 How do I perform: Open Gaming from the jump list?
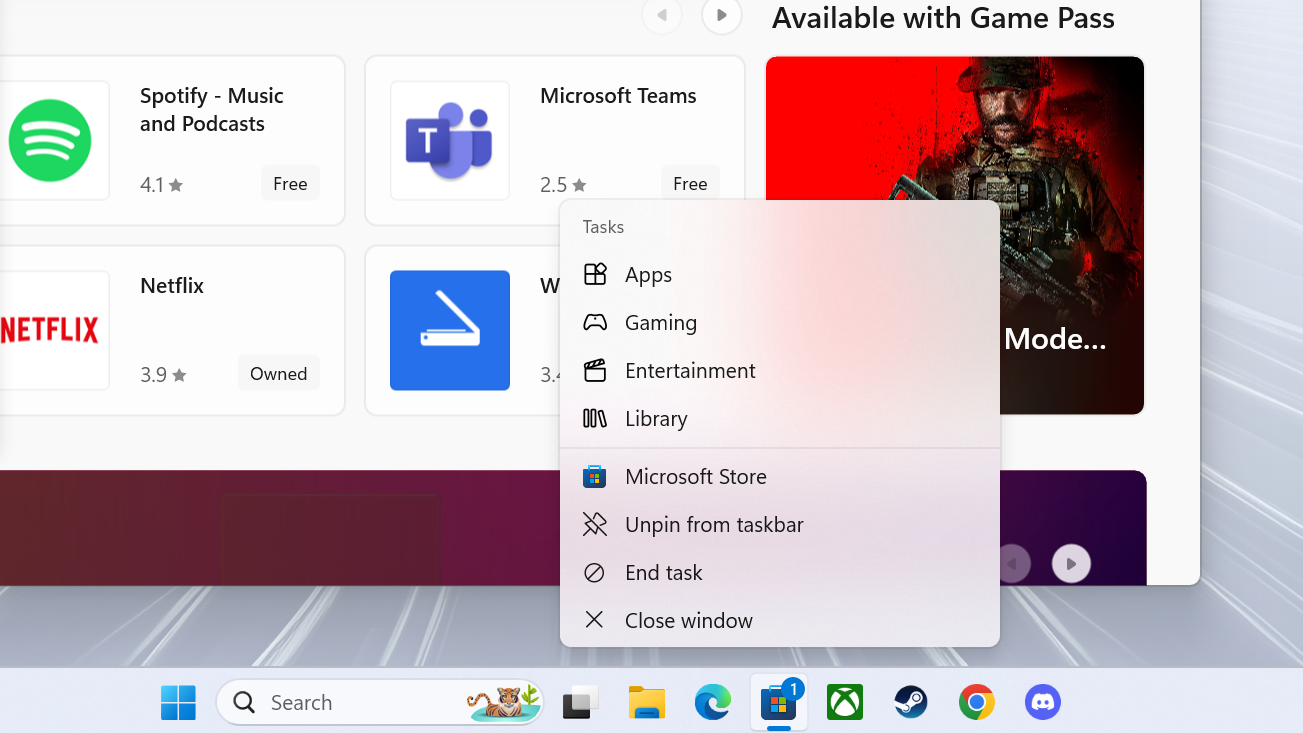click(661, 322)
